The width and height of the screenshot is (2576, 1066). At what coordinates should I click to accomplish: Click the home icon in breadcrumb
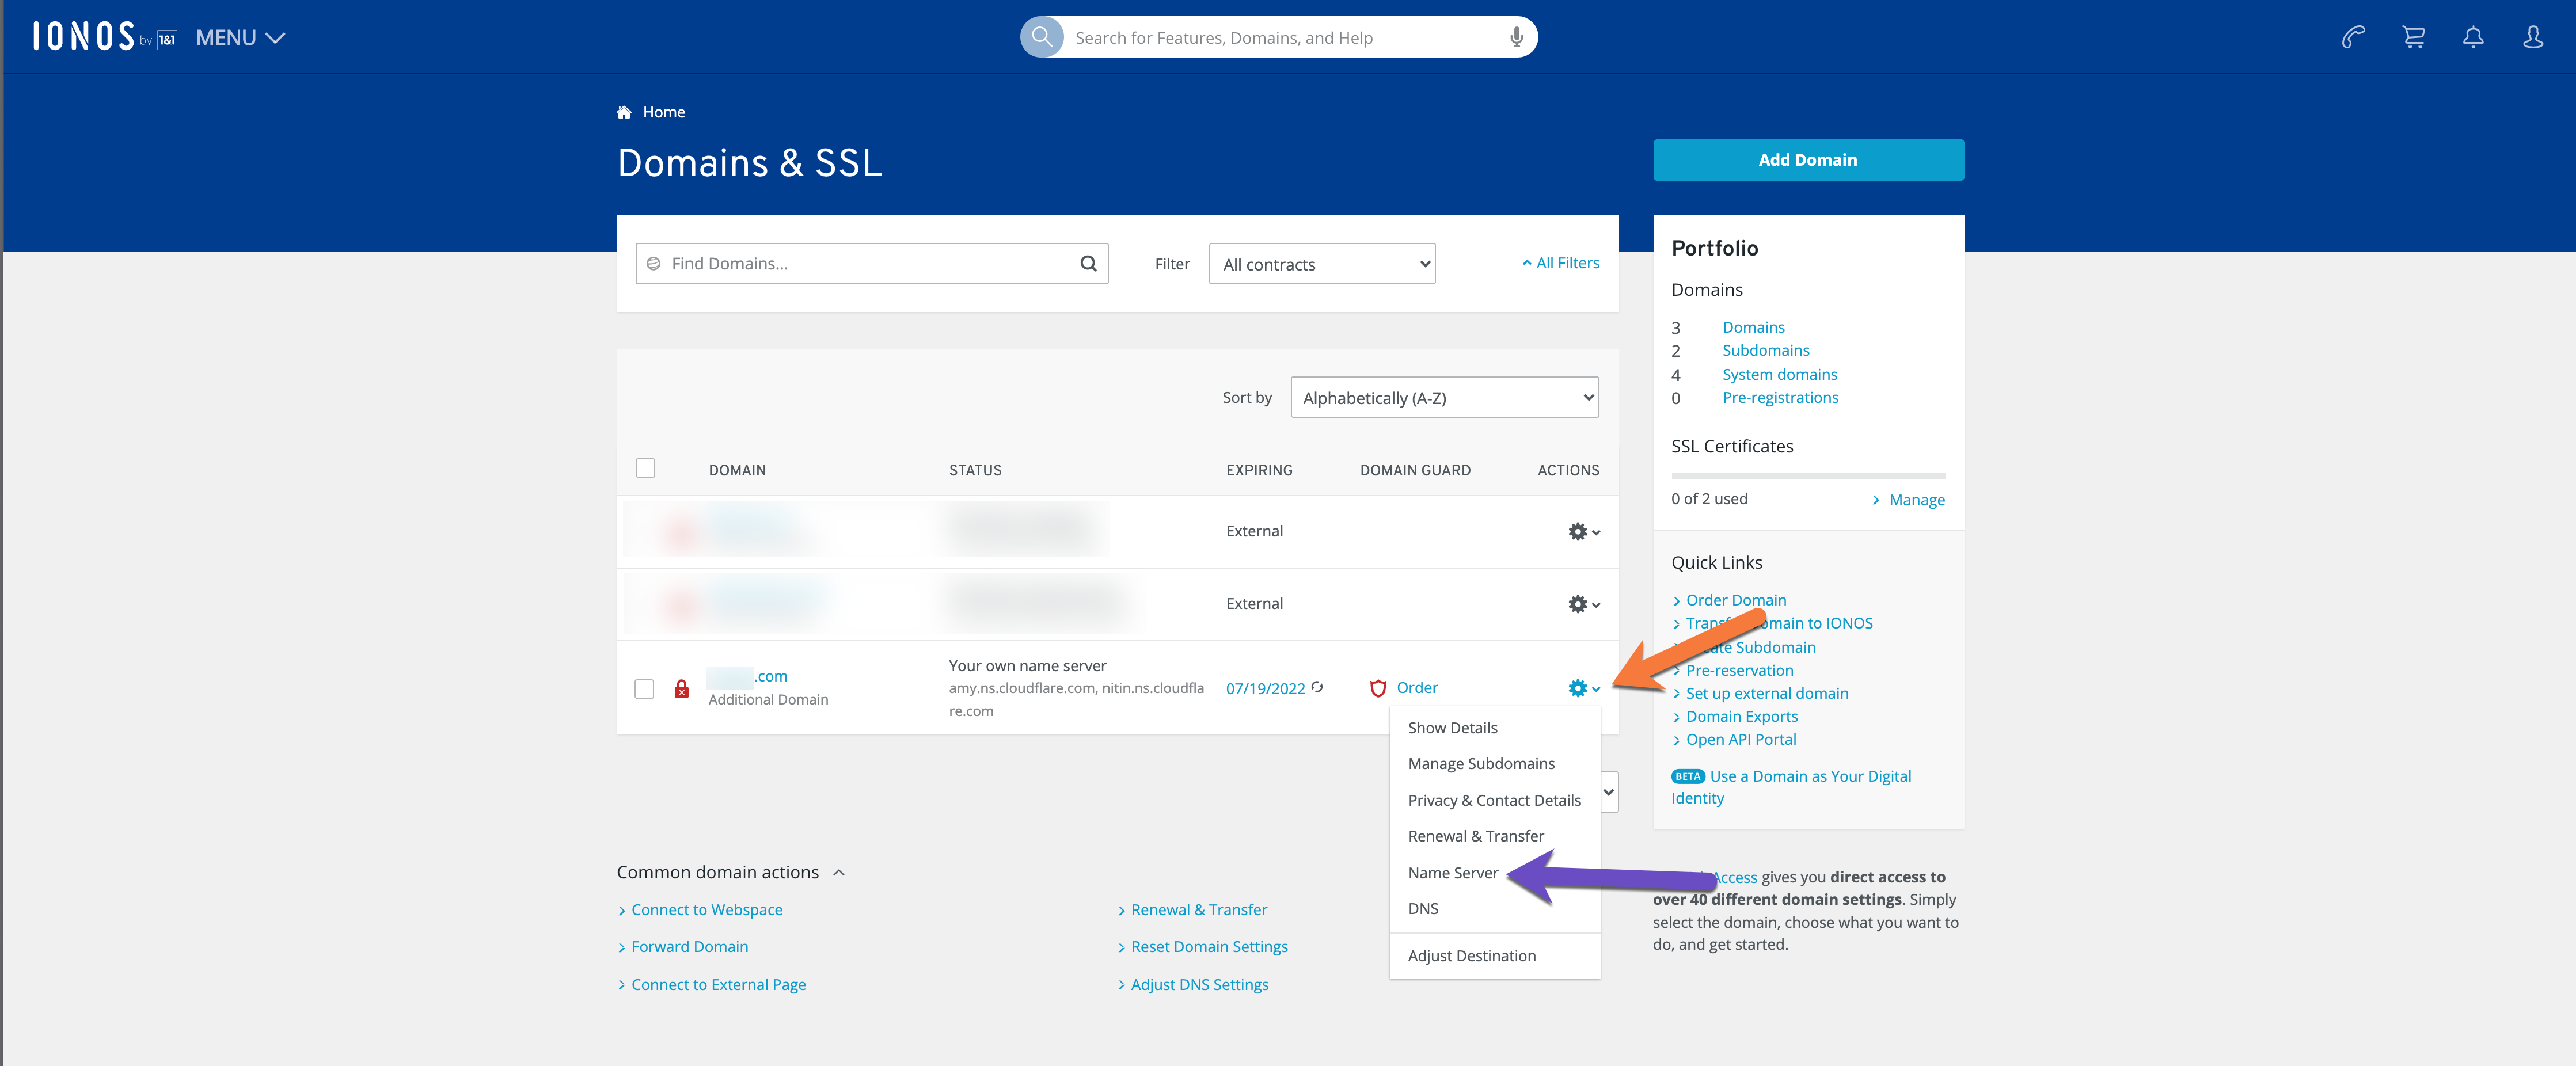[624, 112]
